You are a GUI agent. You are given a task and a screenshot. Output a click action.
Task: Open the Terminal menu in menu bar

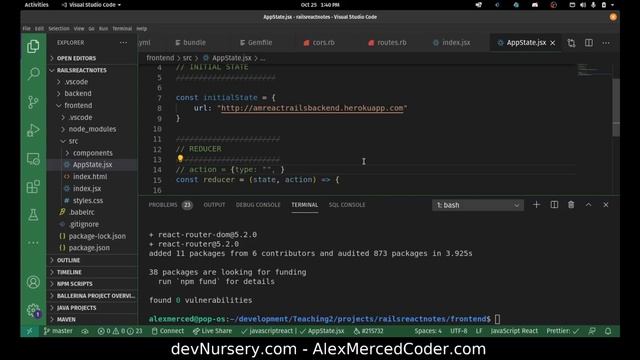coord(122,29)
